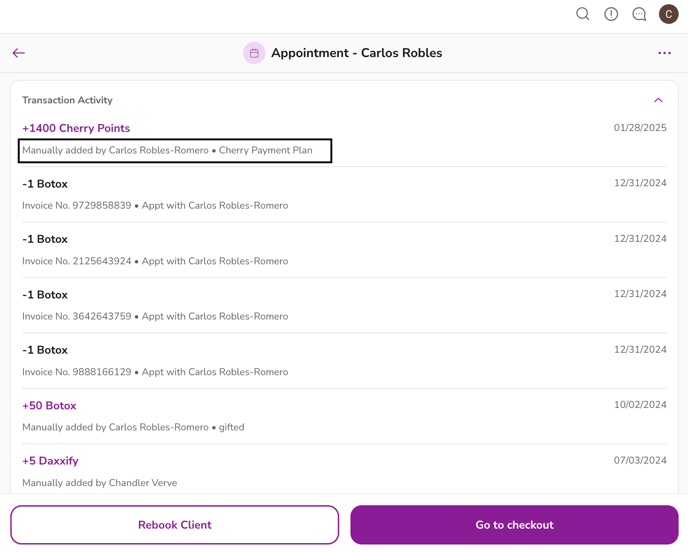
Task: Open the chat messages icon
Action: pos(639,14)
